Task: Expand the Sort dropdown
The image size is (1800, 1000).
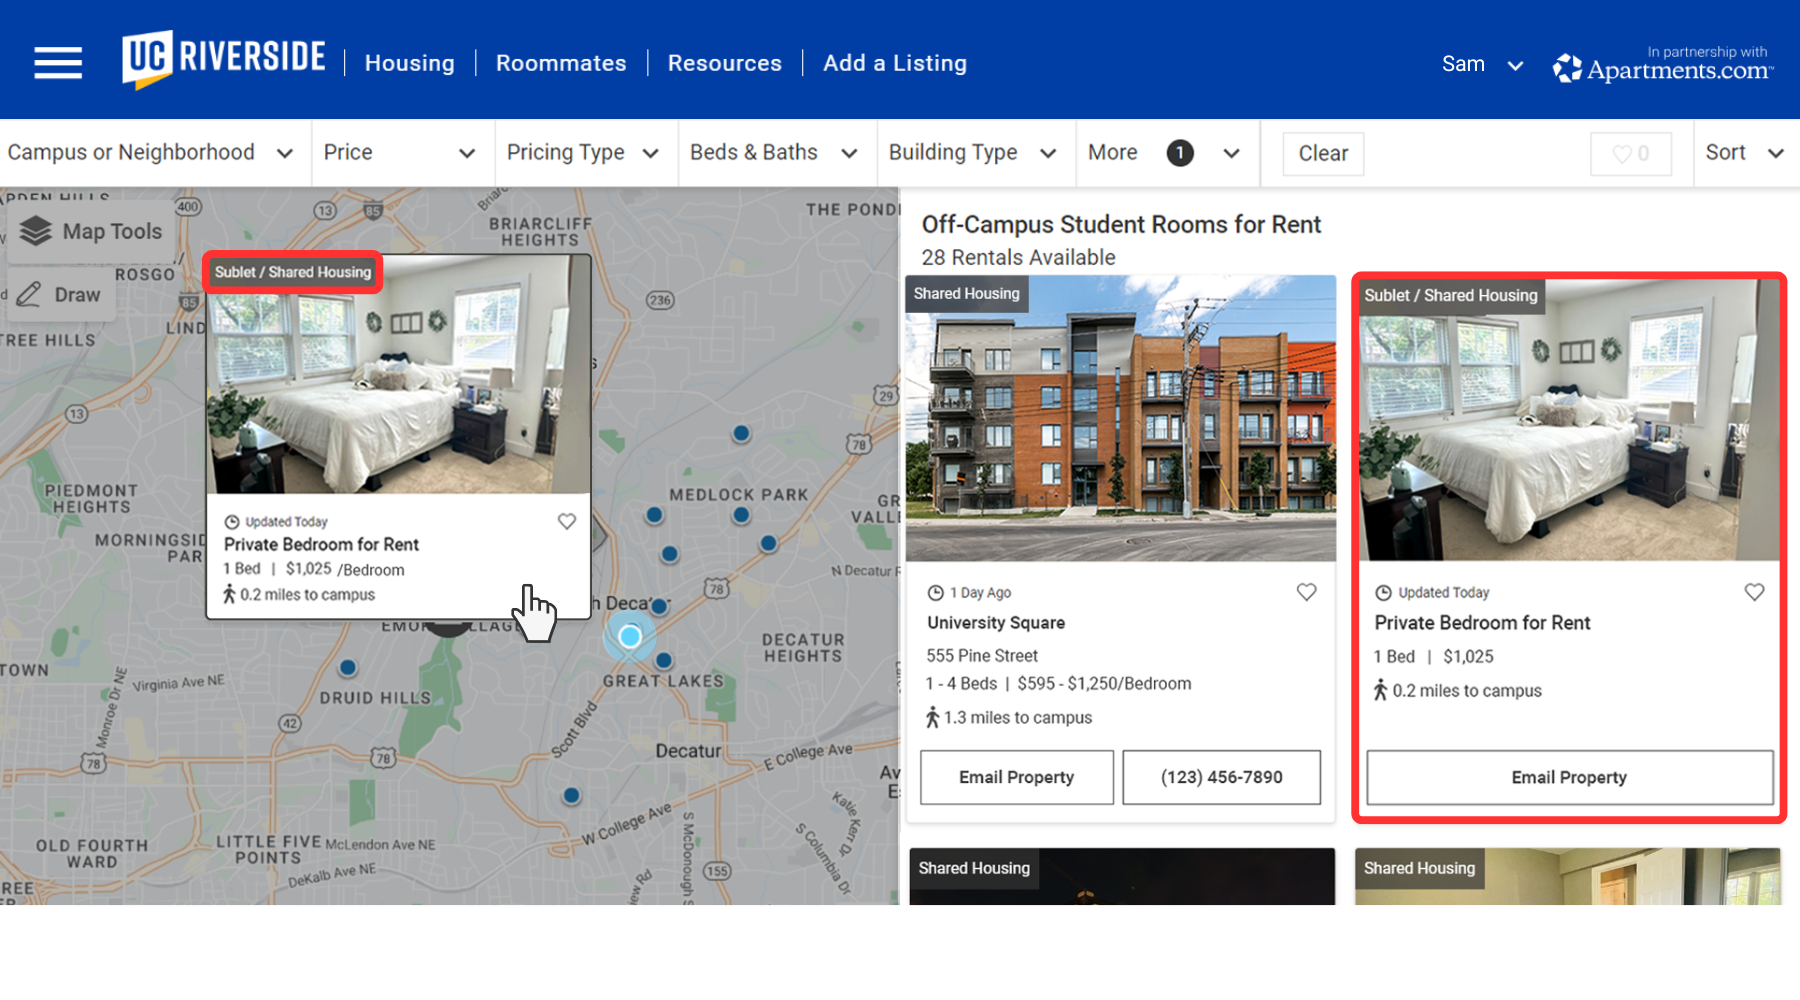Action: coord(1744,152)
